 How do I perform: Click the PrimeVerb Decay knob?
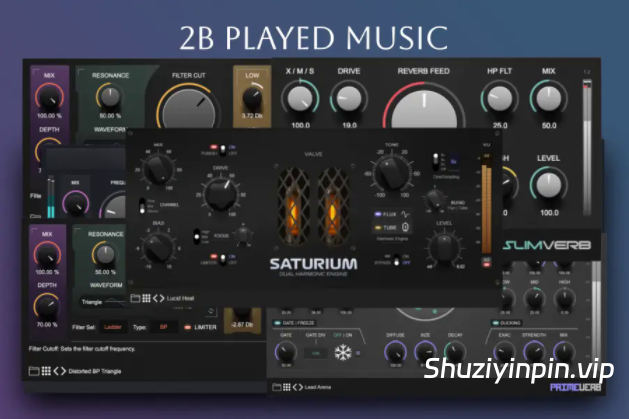(x=455, y=352)
